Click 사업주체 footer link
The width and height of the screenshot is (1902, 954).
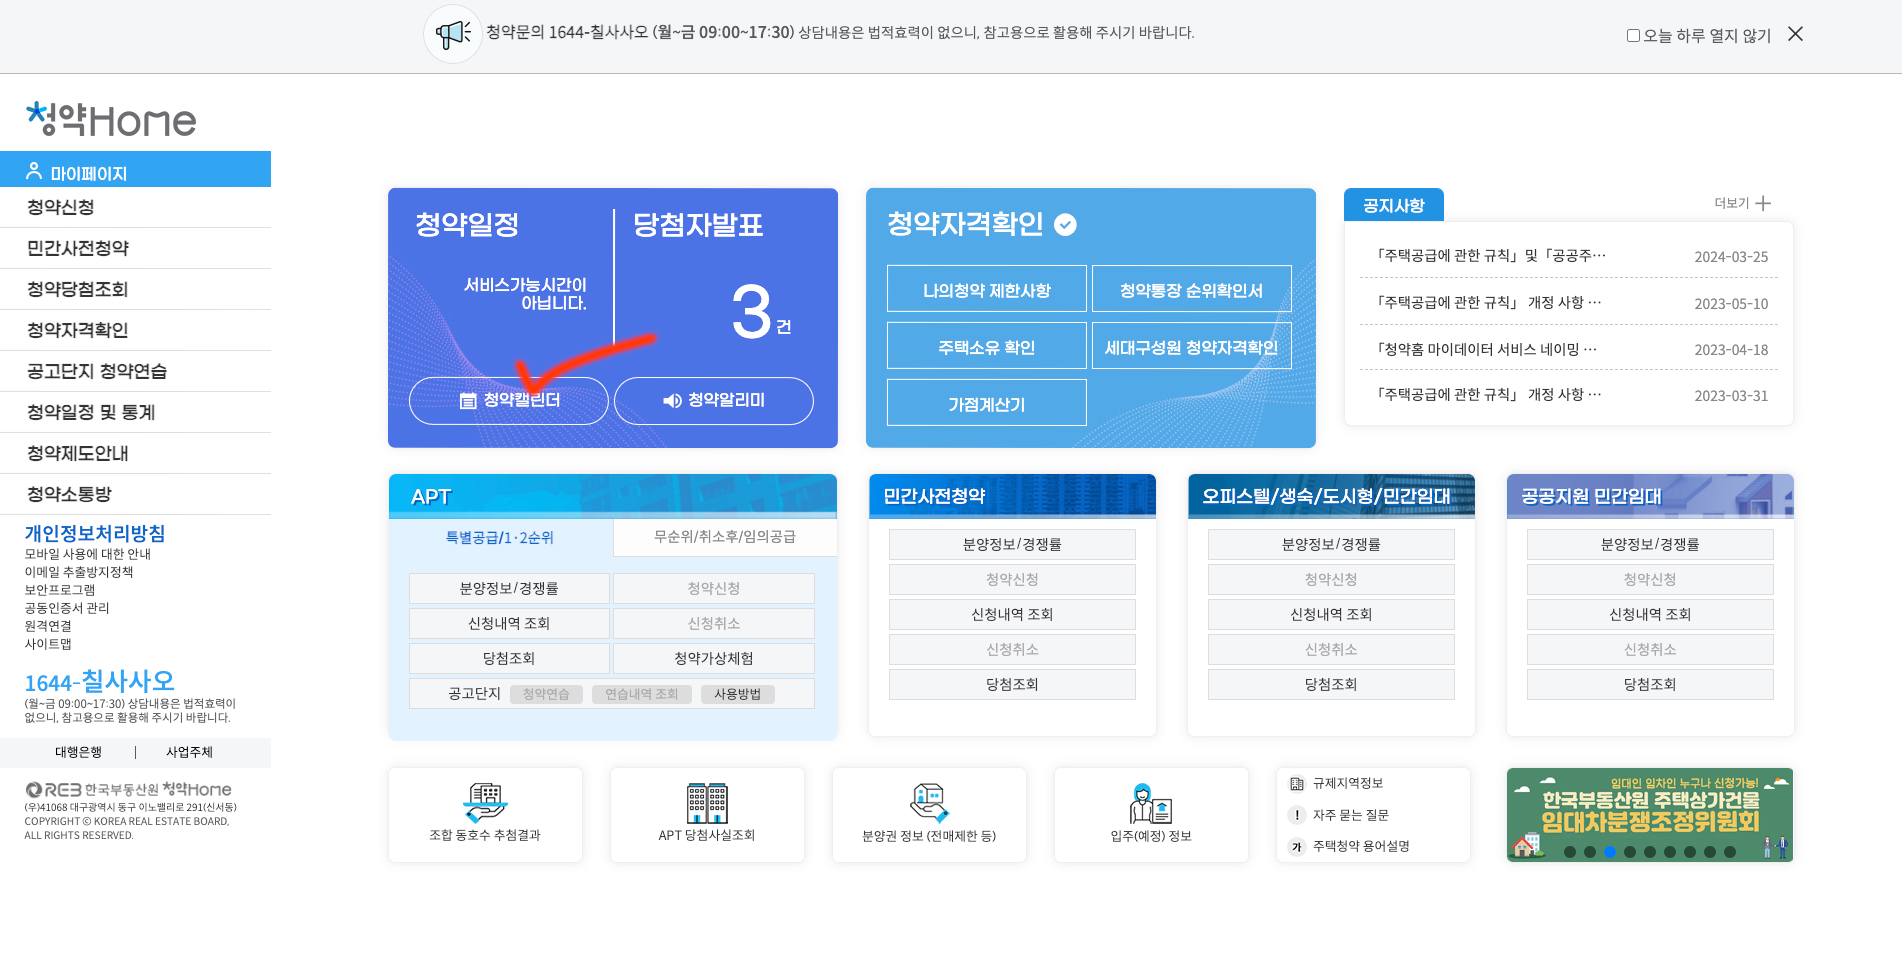pos(189,752)
